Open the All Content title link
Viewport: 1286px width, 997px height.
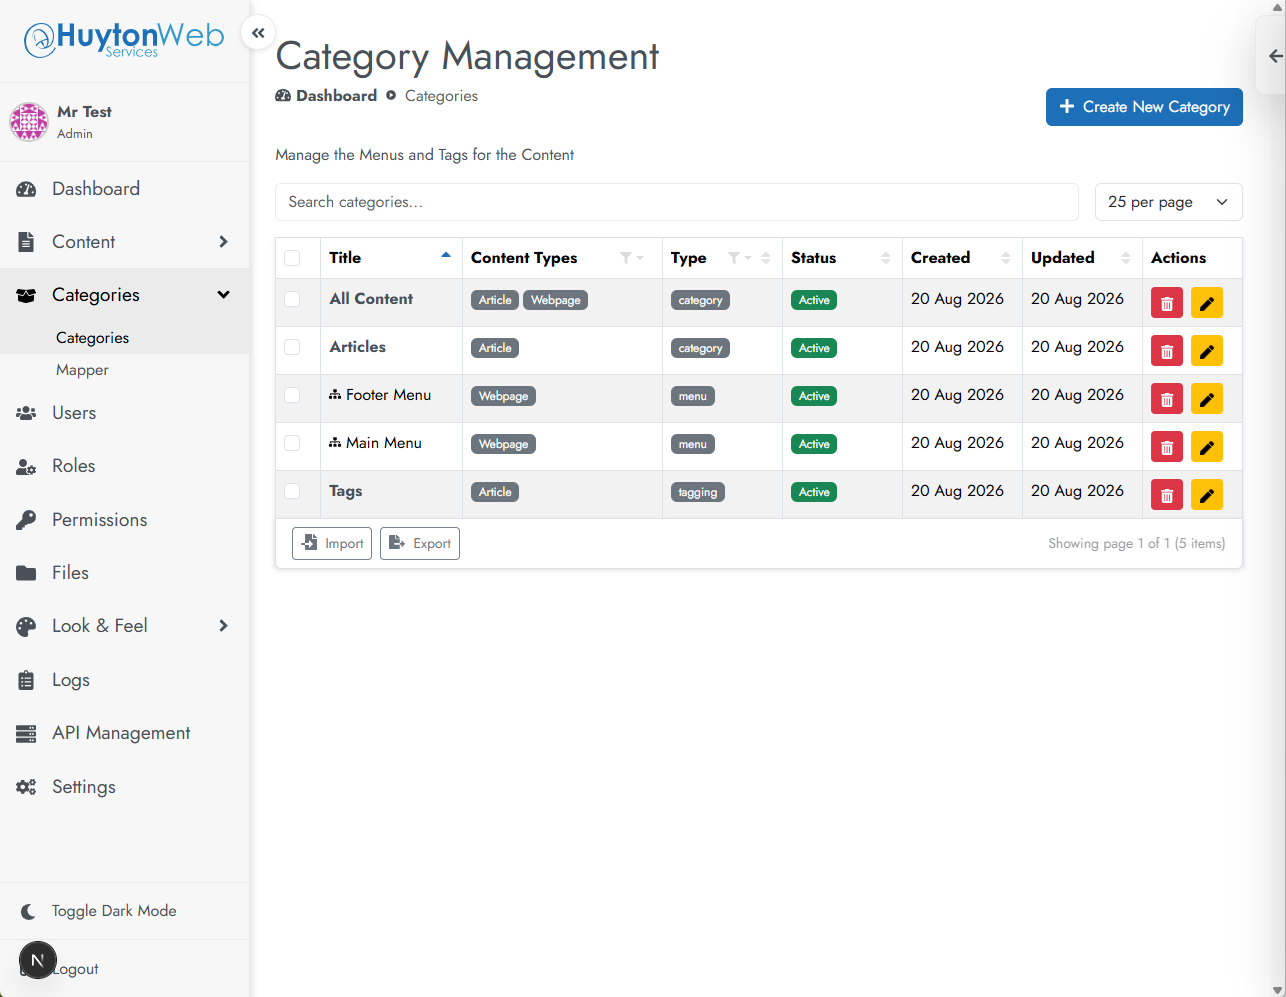click(371, 299)
